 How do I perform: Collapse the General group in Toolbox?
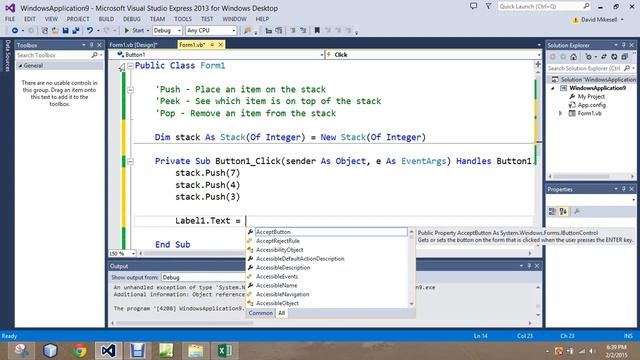pos(20,66)
